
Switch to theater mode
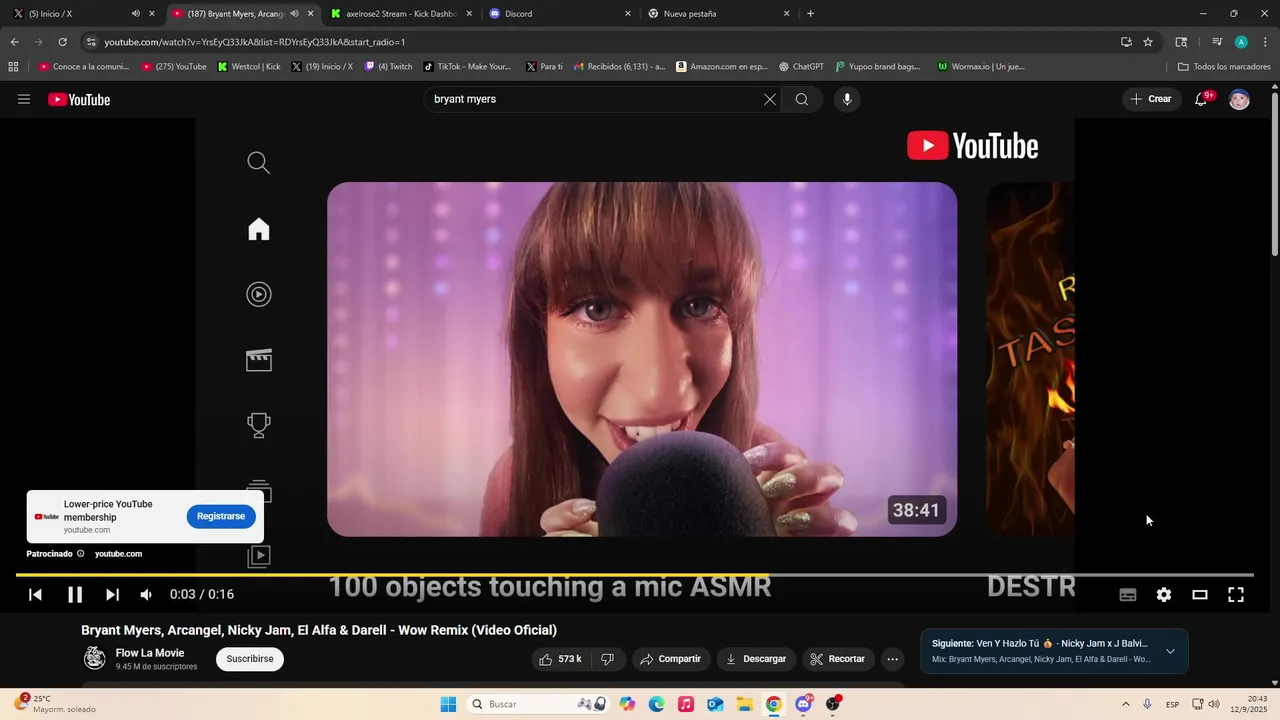pyautogui.click(x=1200, y=594)
